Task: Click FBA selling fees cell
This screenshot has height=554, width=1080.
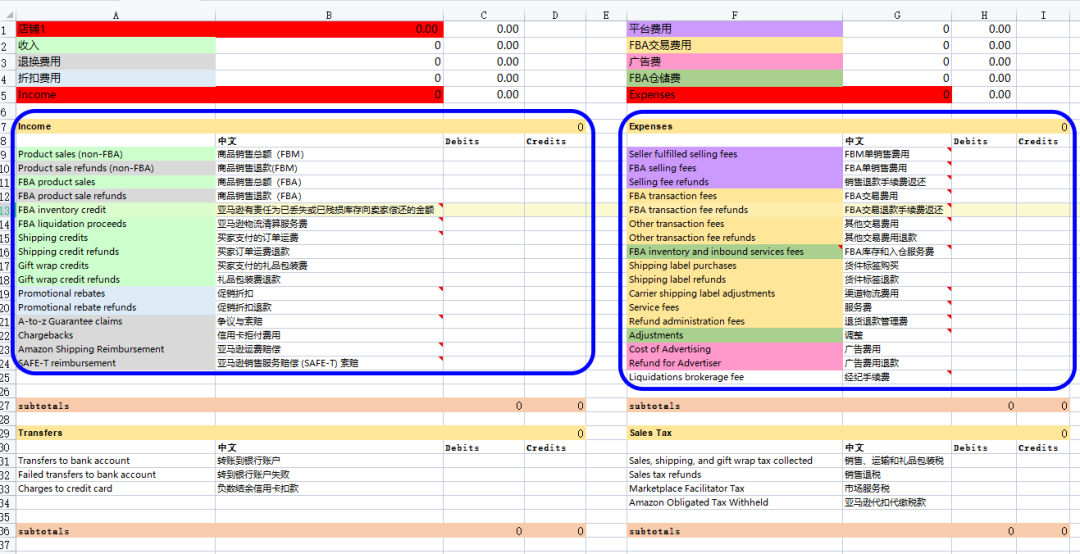Action: pyautogui.click(x=734, y=168)
